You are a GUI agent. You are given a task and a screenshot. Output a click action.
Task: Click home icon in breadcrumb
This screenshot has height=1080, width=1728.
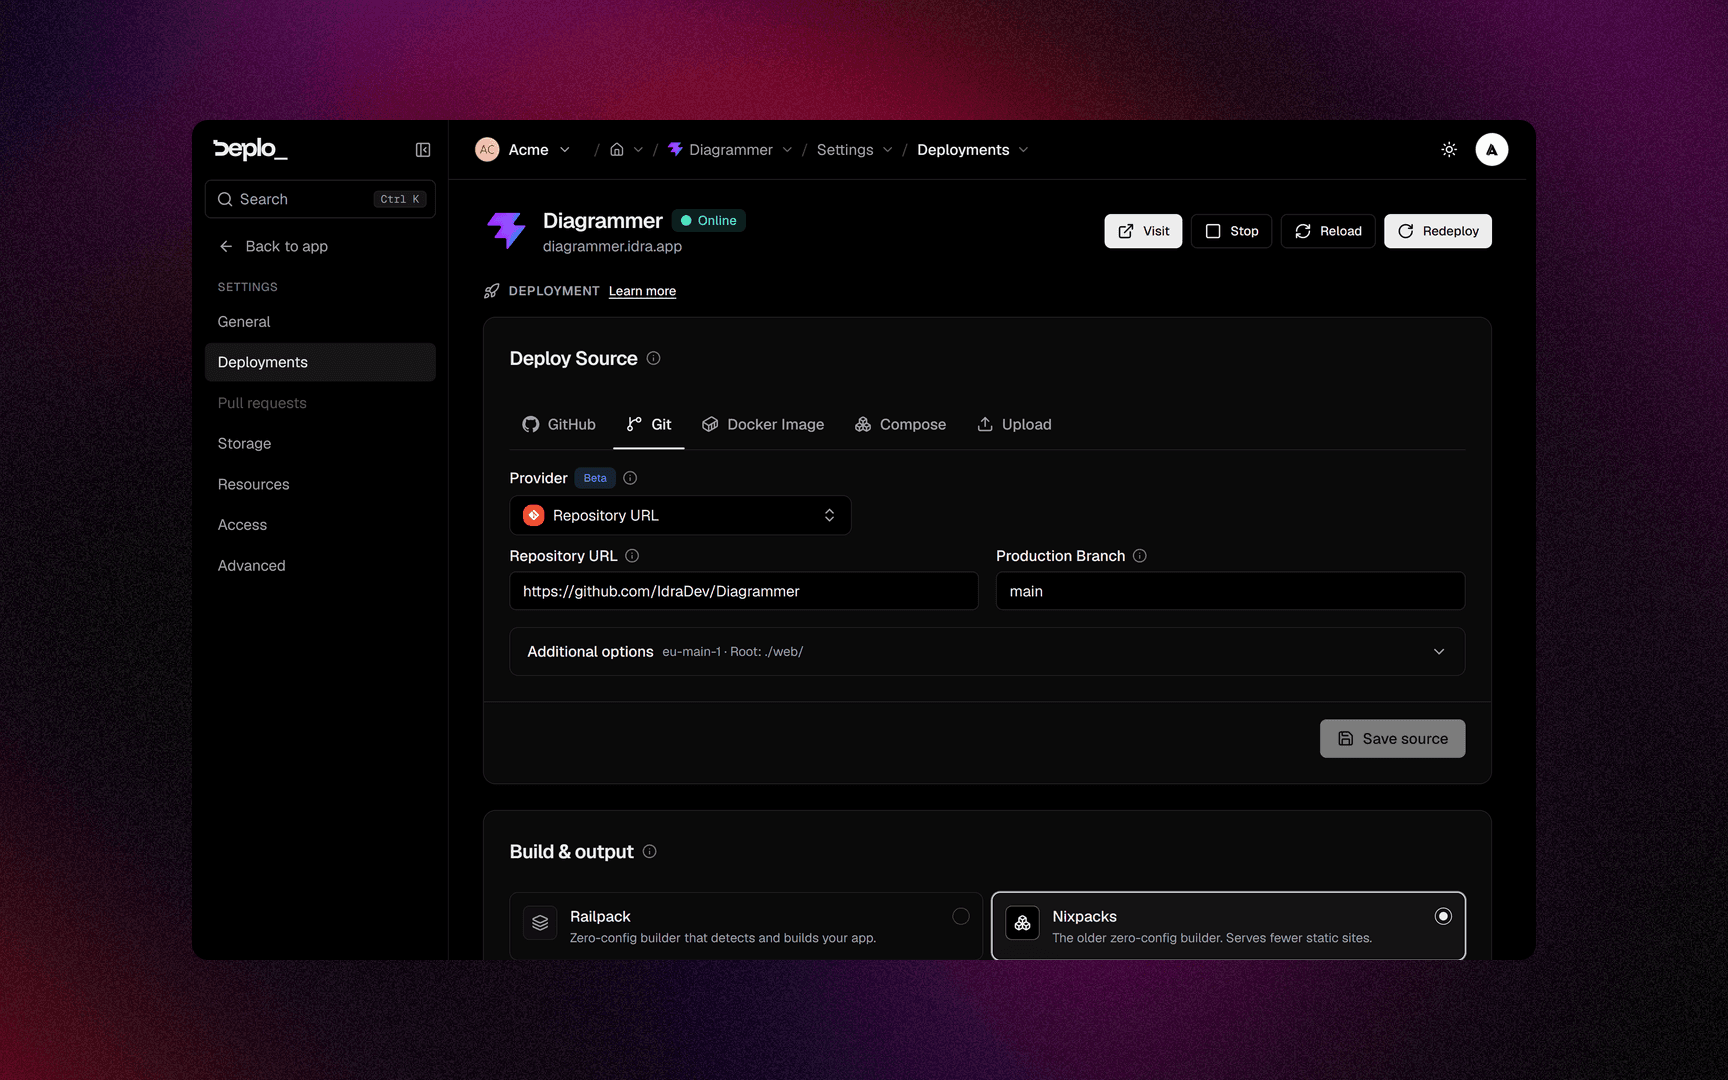(x=617, y=150)
